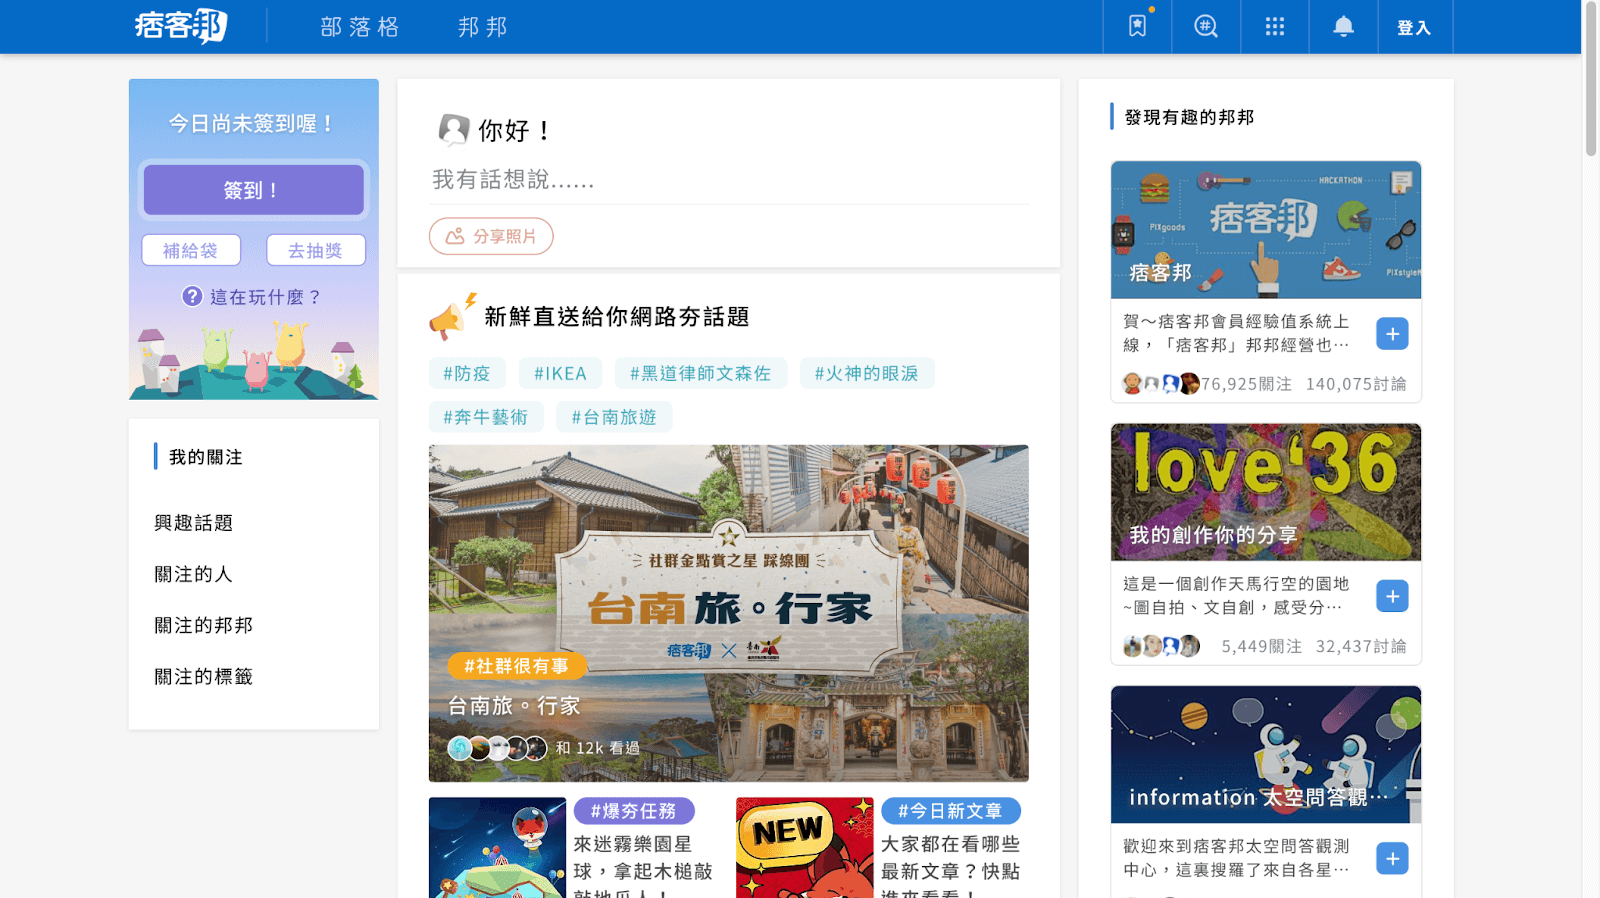1600x898 pixels.
Task: Open the love'36 group banner image
Action: pos(1266,492)
